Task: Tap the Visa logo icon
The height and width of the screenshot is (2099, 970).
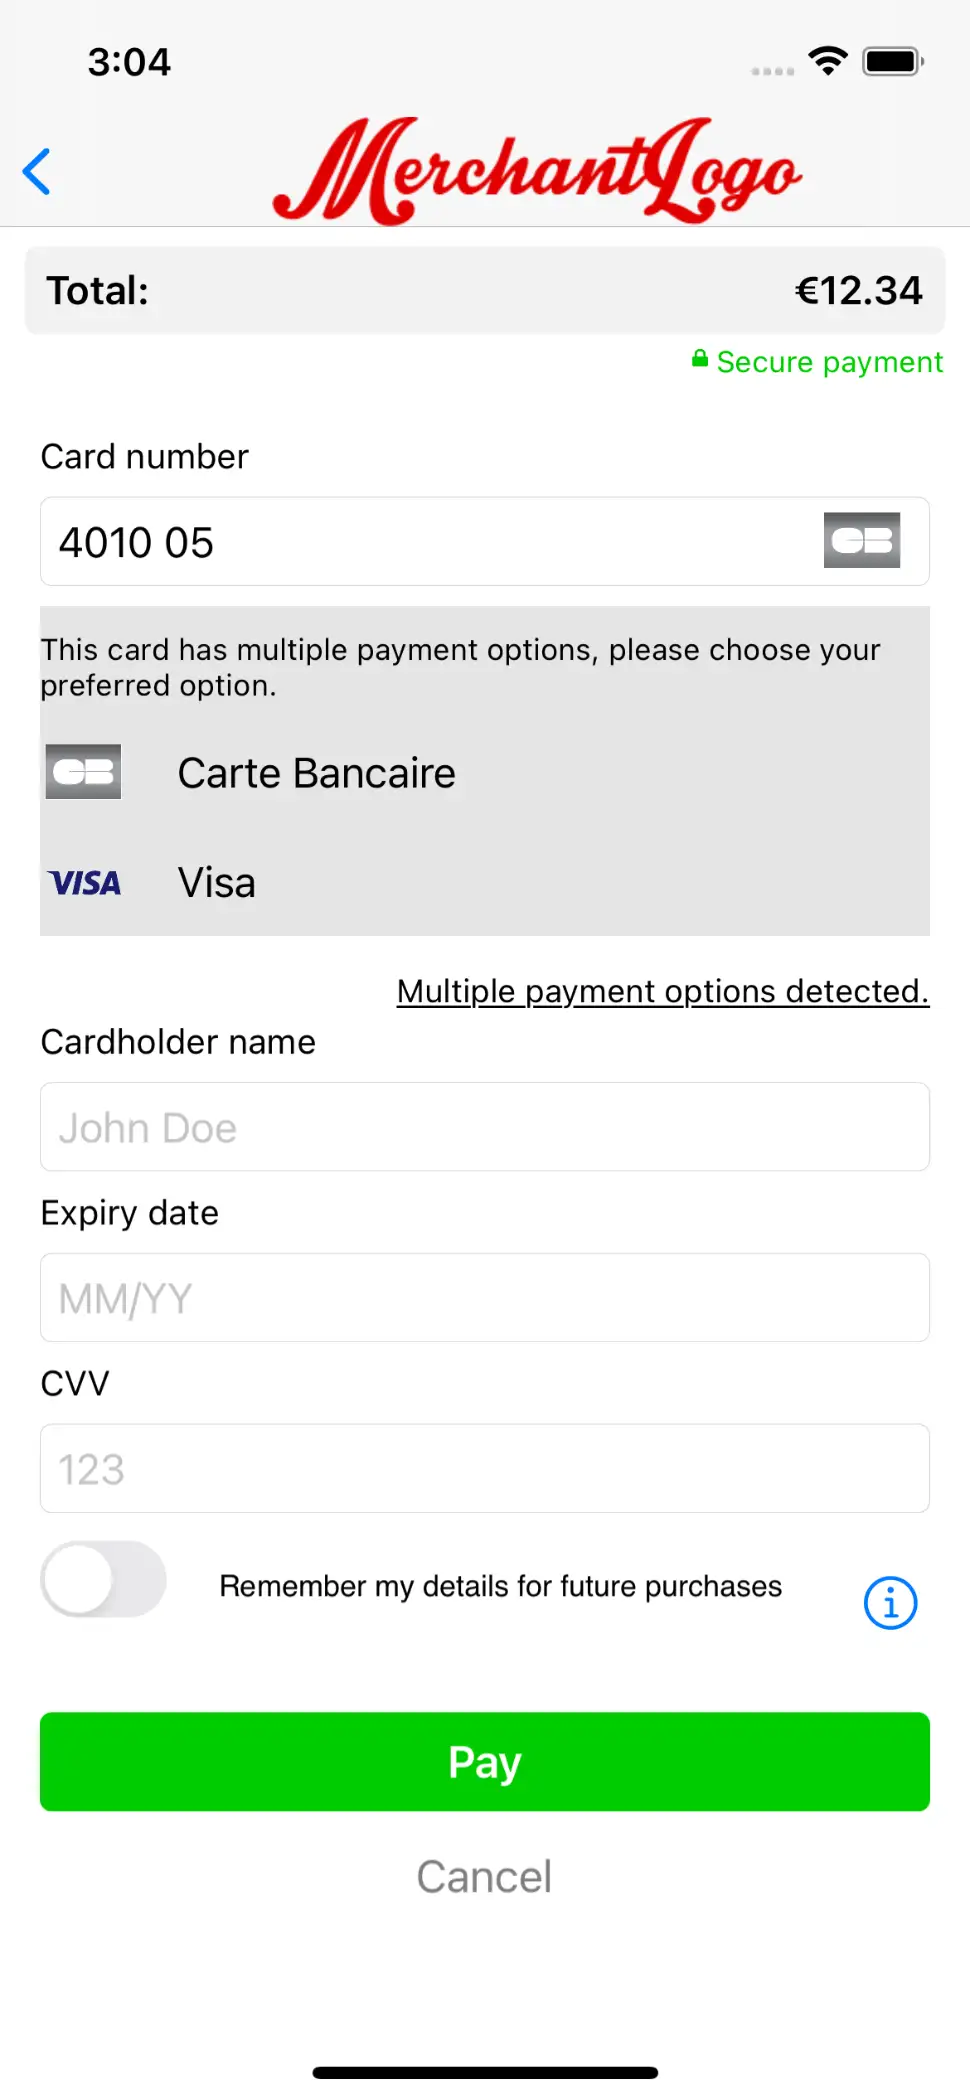Action: click(x=85, y=883)
